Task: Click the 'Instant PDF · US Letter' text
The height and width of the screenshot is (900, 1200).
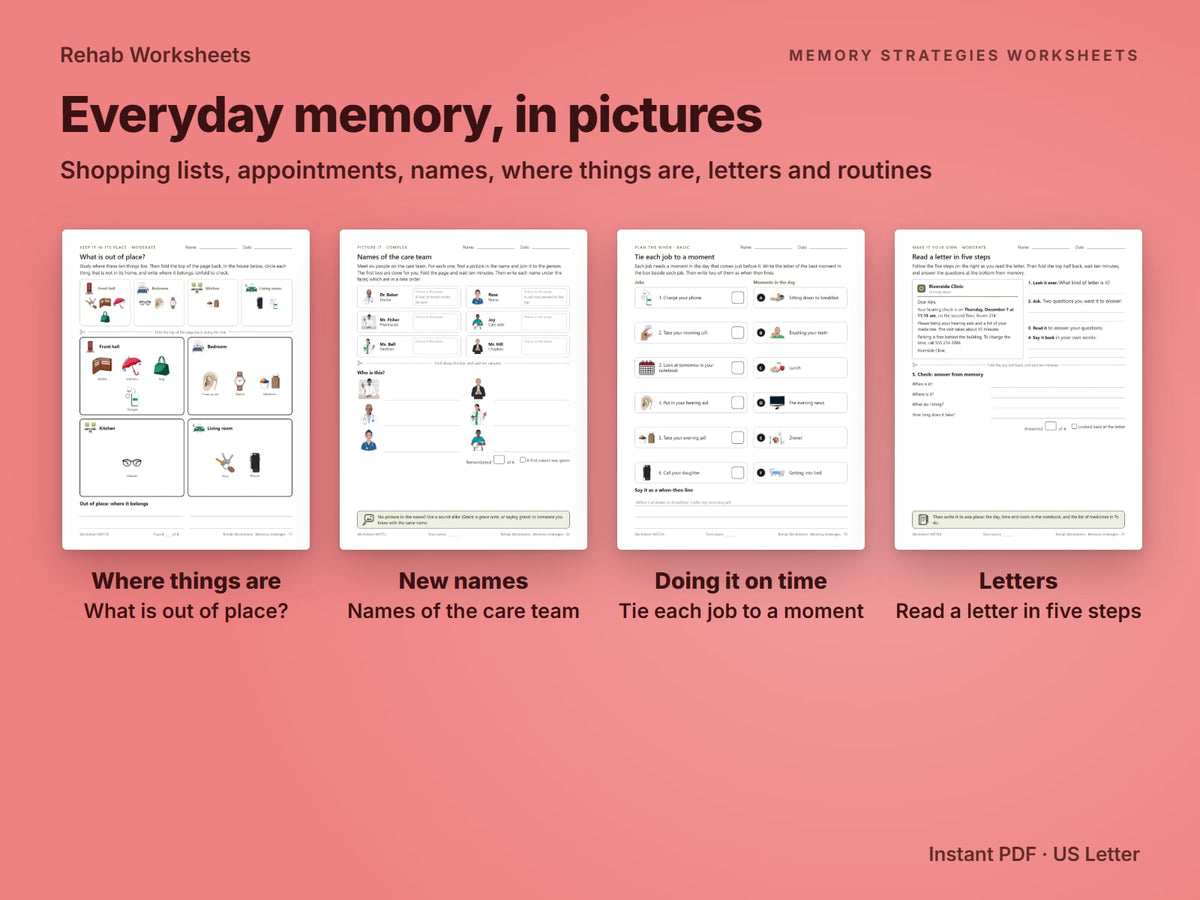Action: (x=1034, y=855)
